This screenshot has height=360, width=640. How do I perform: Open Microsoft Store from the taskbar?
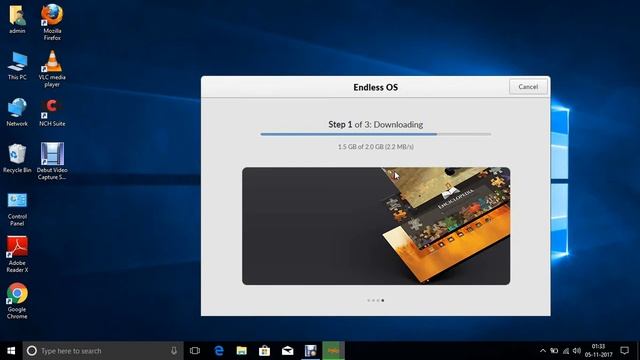264,351
